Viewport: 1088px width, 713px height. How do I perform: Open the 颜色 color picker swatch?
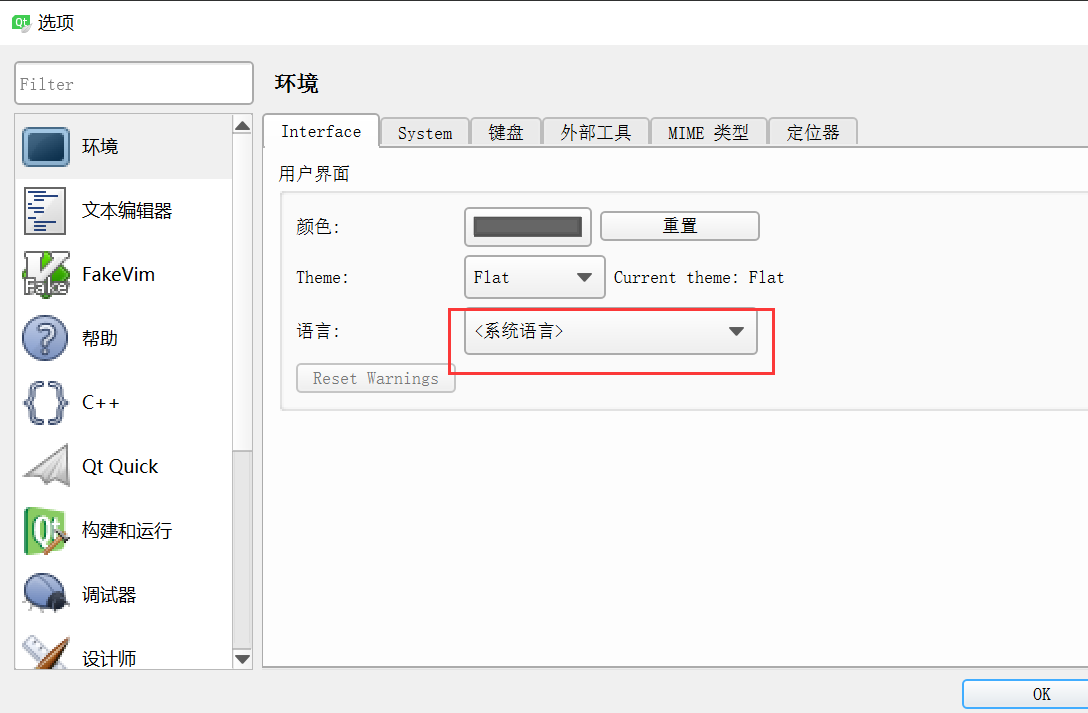pos(527,227)
